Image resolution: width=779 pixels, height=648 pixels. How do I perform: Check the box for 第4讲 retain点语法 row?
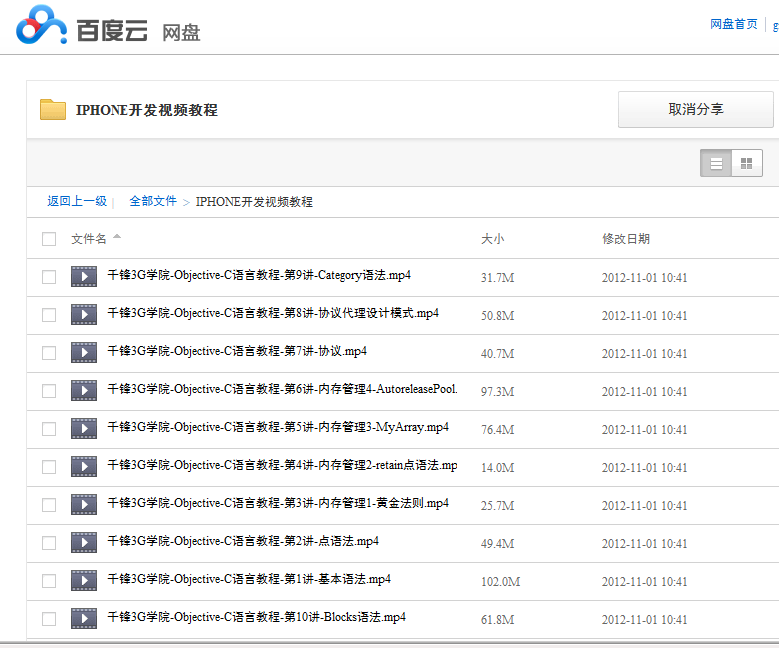click(x=49, y=467)
